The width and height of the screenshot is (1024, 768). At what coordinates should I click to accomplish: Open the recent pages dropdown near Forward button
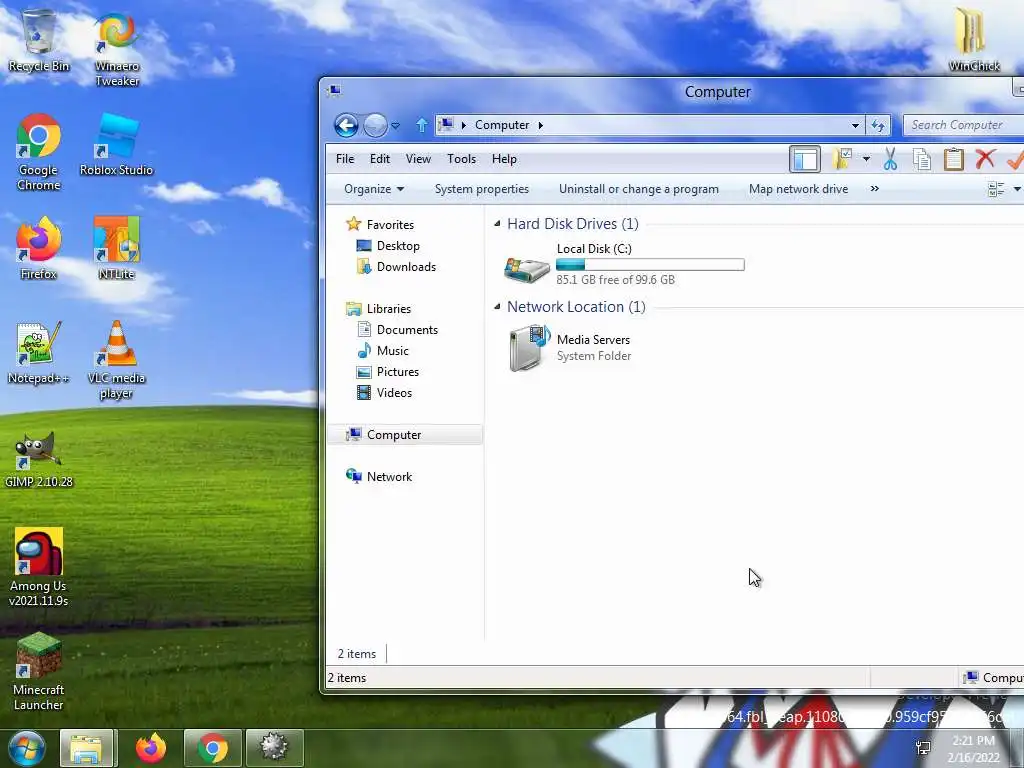pos(395,125)
